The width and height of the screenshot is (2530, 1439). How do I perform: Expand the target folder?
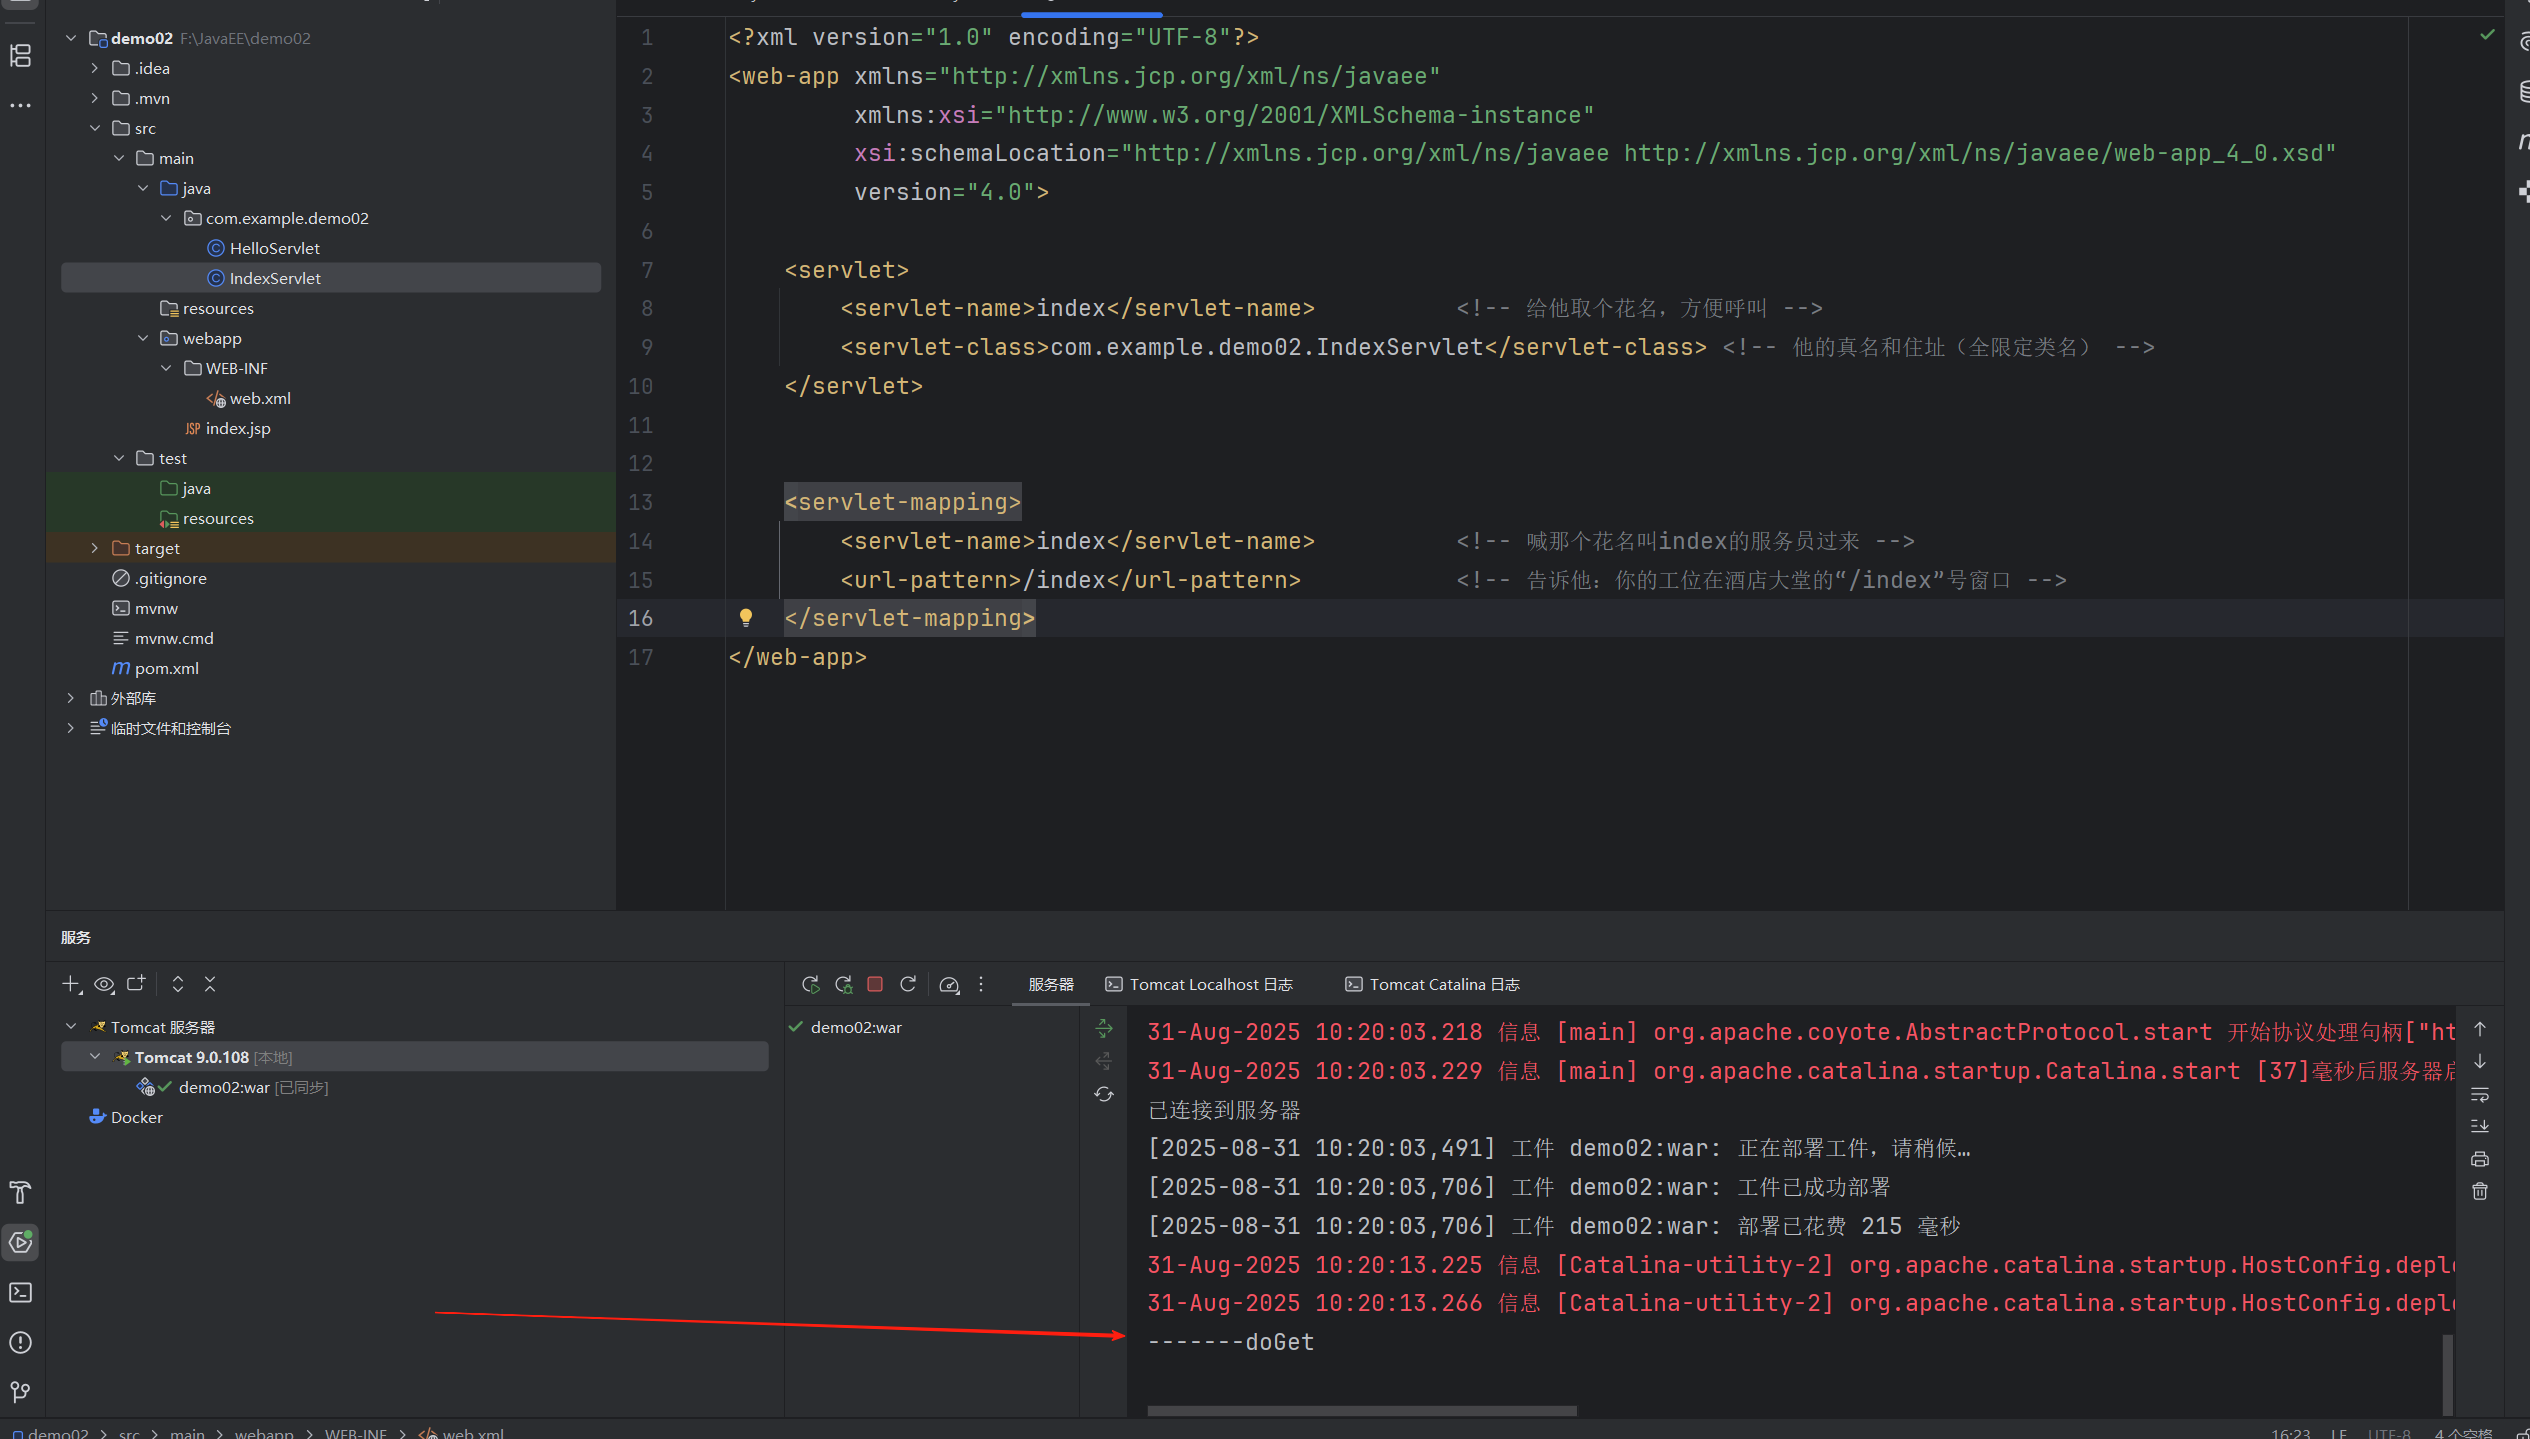coord(95,548)
